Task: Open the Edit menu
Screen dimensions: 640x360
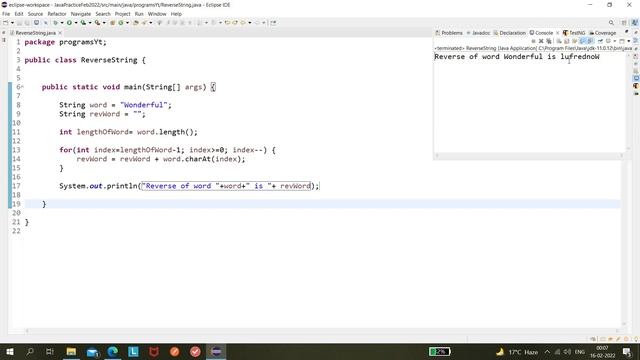Action: (x=19, y=14)
